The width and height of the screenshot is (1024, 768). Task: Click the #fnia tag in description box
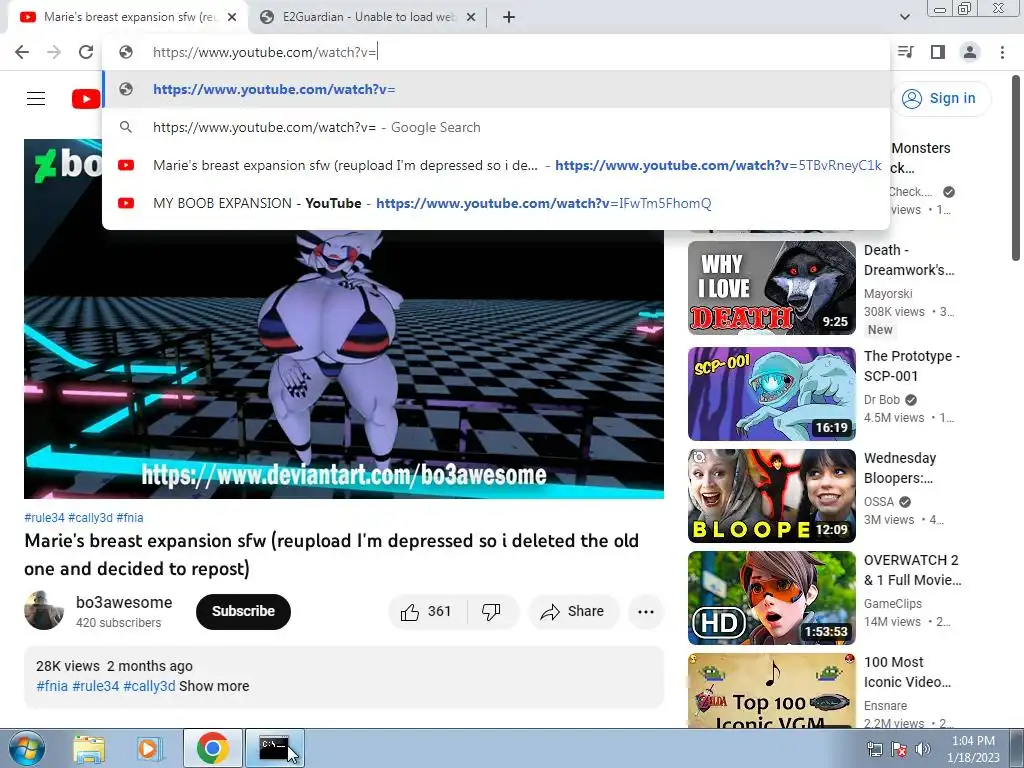coord(52,686)
